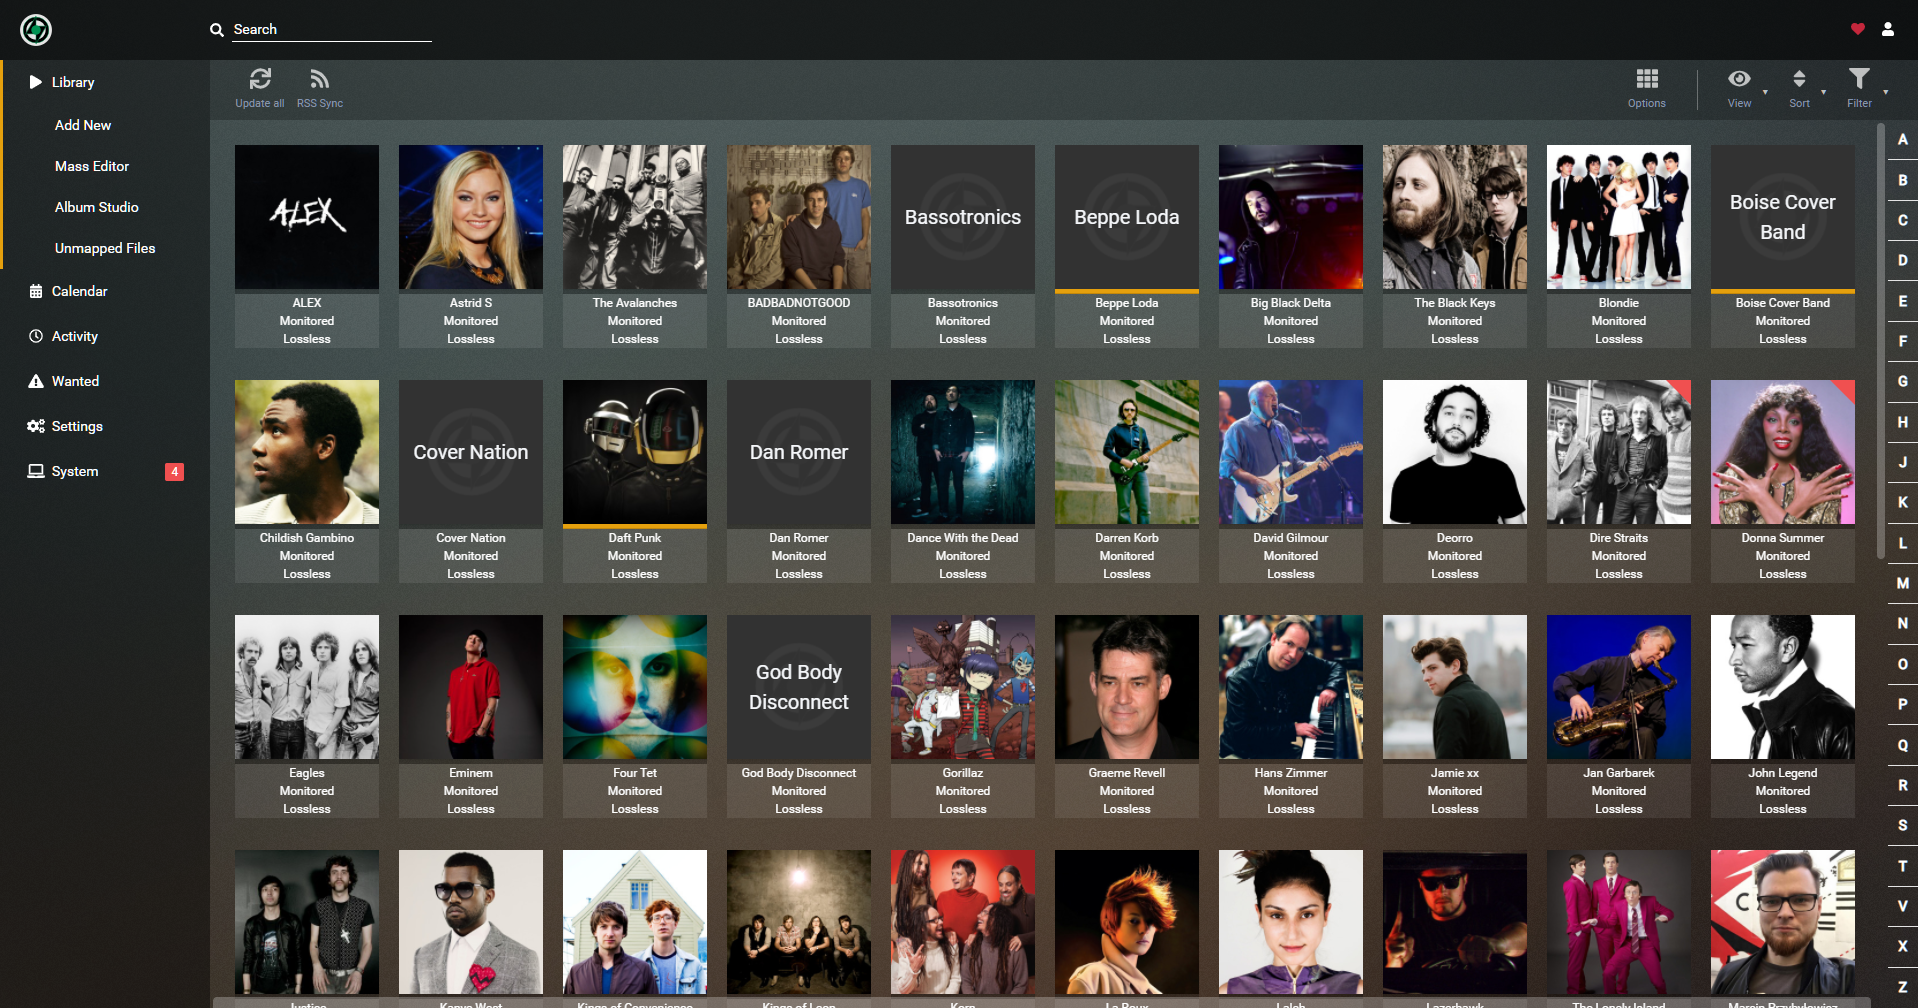The height and width of the screenshot is (1008, 1918).
Task: Select Mass Editor in sidebar
Action: click(92, 166)
